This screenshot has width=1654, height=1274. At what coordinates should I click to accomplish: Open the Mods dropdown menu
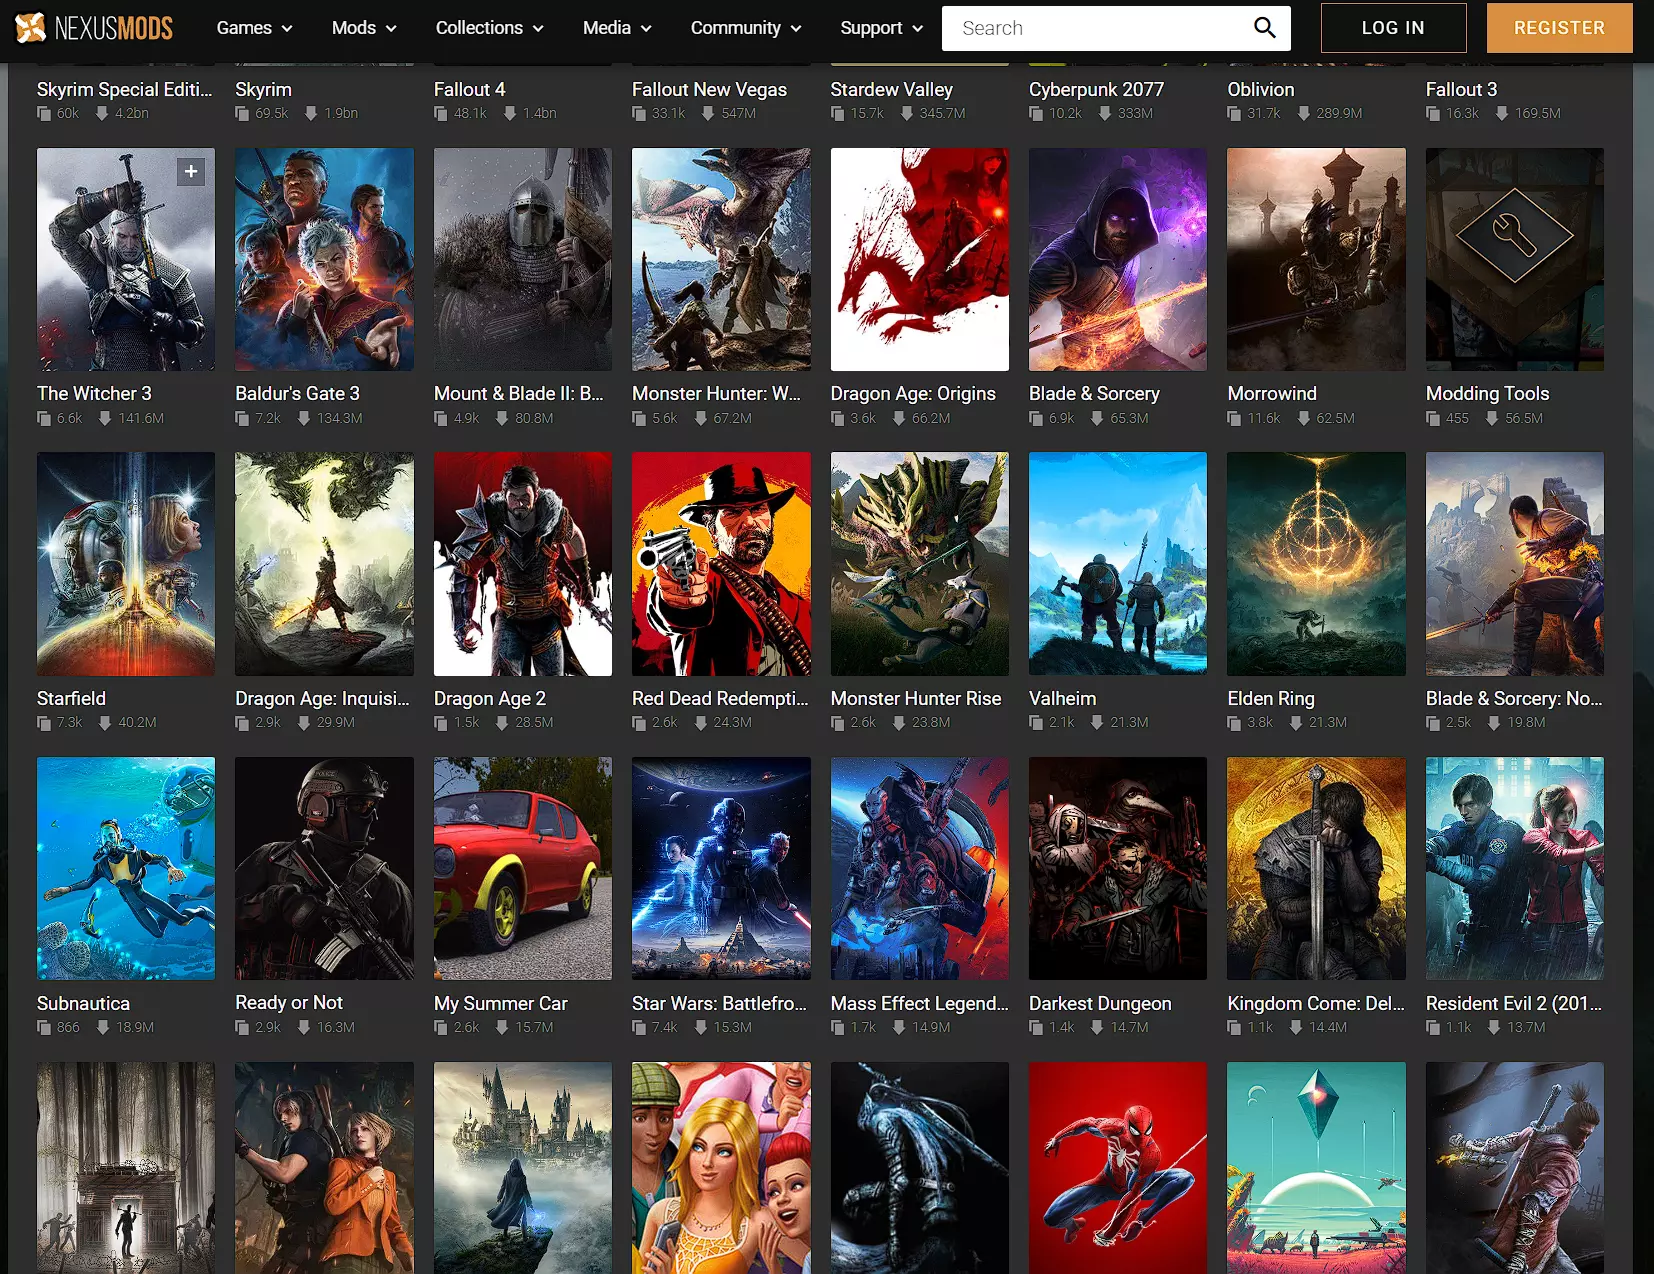tap(364, 28)
